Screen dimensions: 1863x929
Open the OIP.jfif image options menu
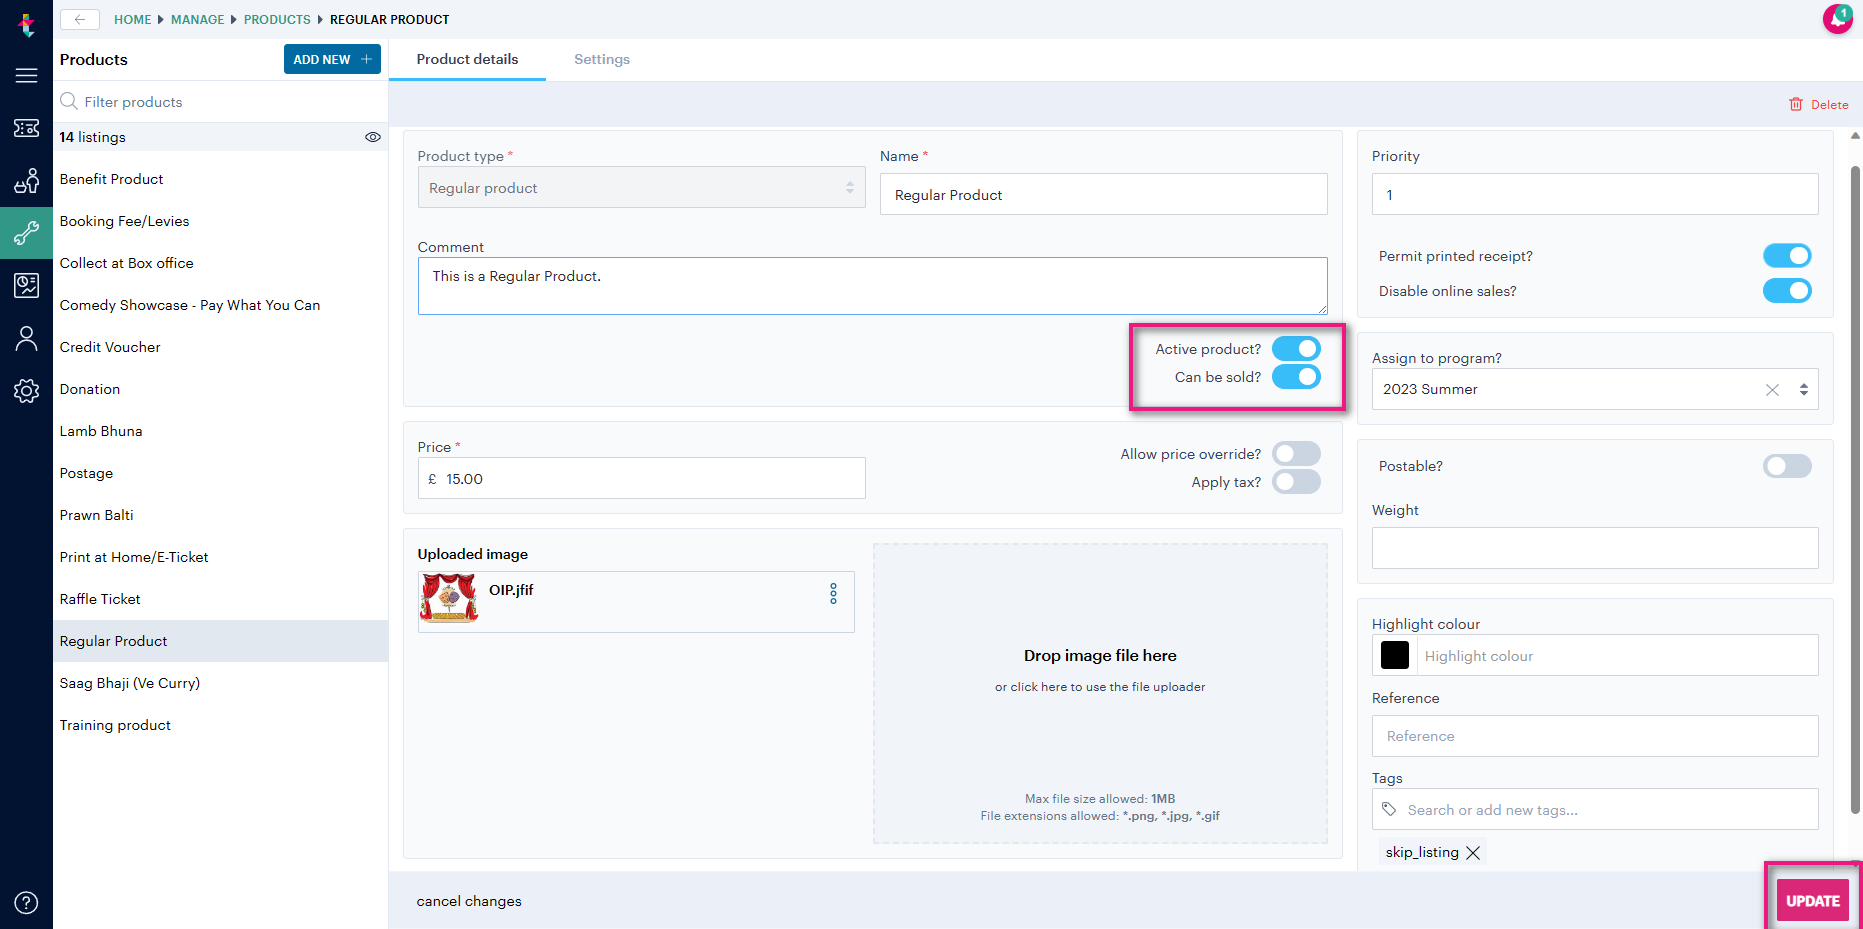833,594
